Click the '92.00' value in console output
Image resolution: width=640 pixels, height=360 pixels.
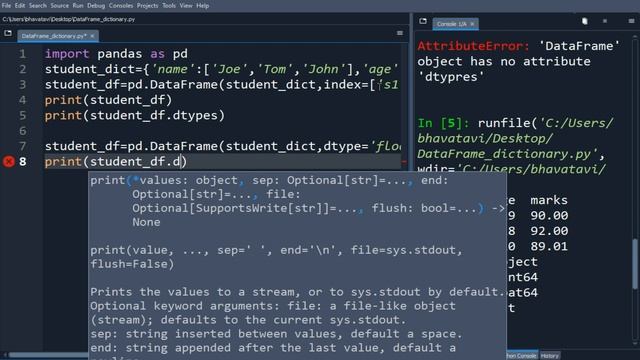pyautogui.click(x=549, y=231)
